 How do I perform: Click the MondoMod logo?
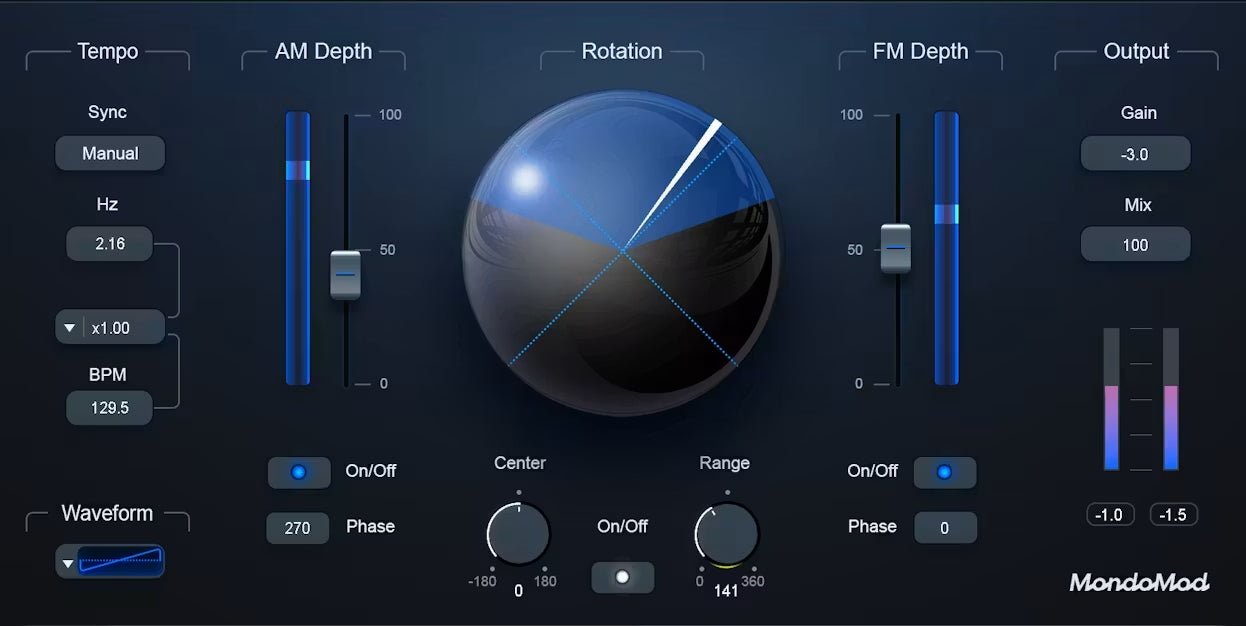point(1139,582)
